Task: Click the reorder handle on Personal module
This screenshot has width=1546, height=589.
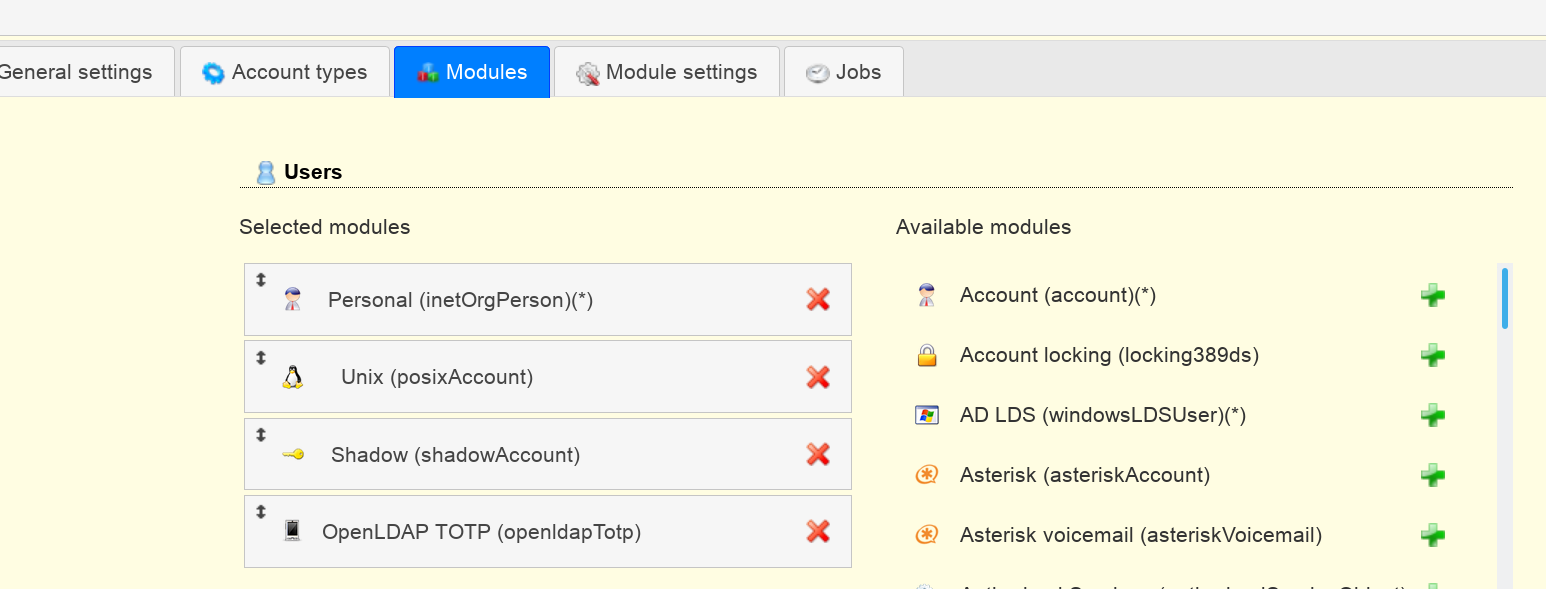Action: [x=261, y=280]
